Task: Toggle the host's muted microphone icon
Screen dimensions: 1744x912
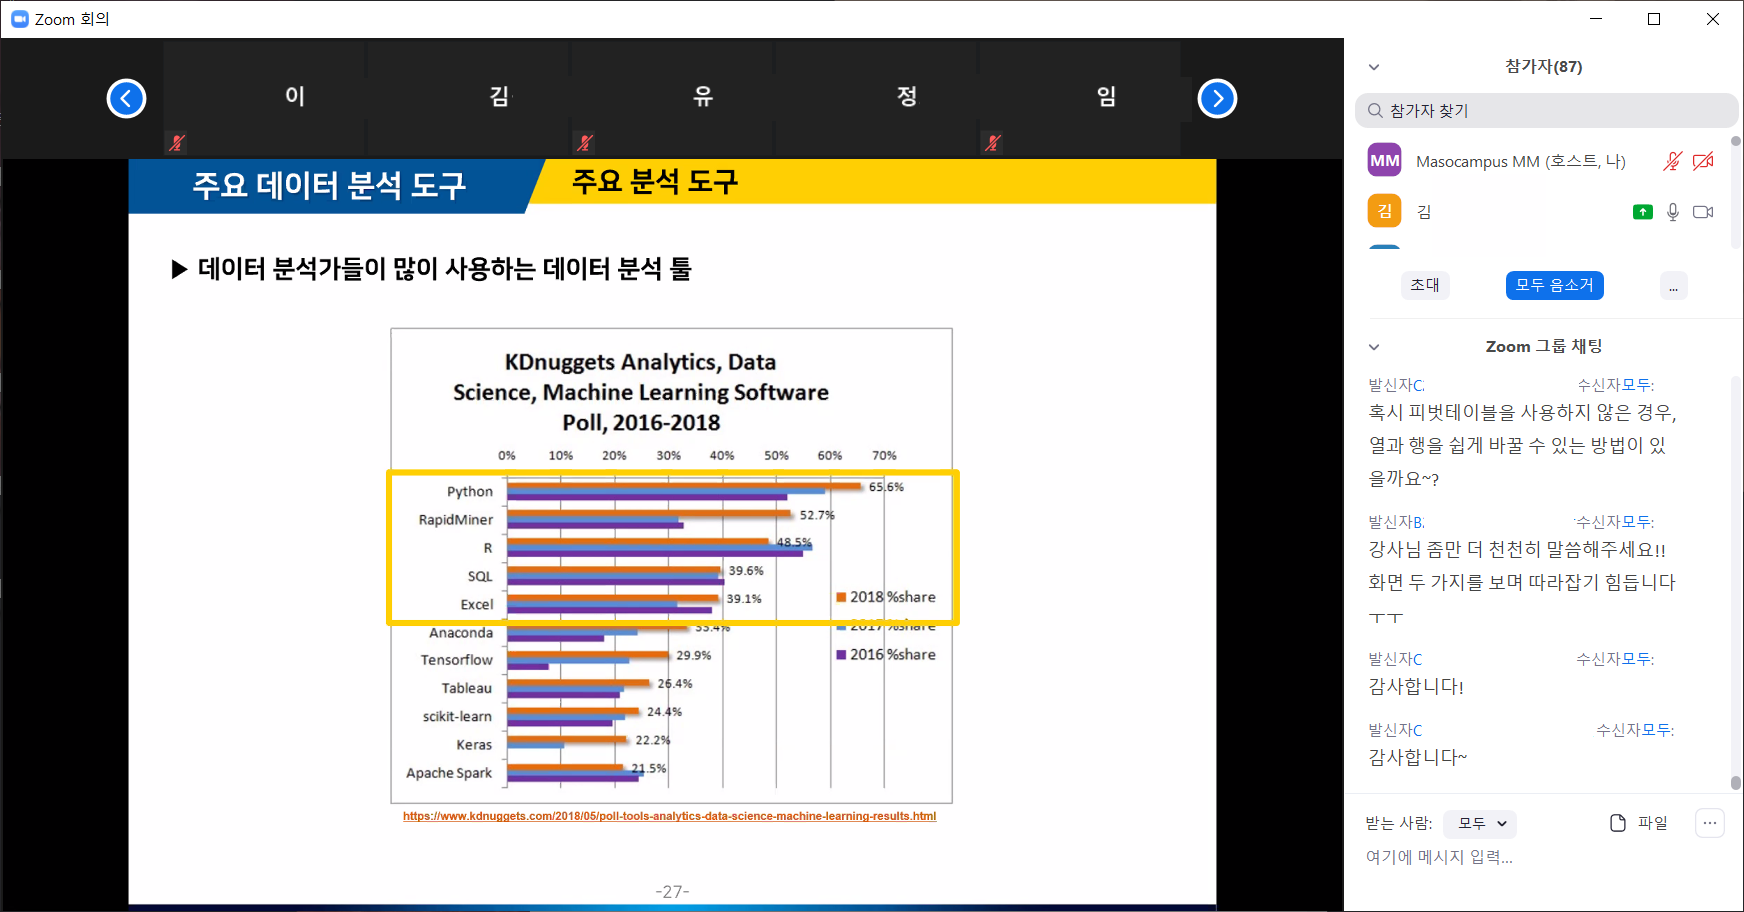Action: point(1672,161)
